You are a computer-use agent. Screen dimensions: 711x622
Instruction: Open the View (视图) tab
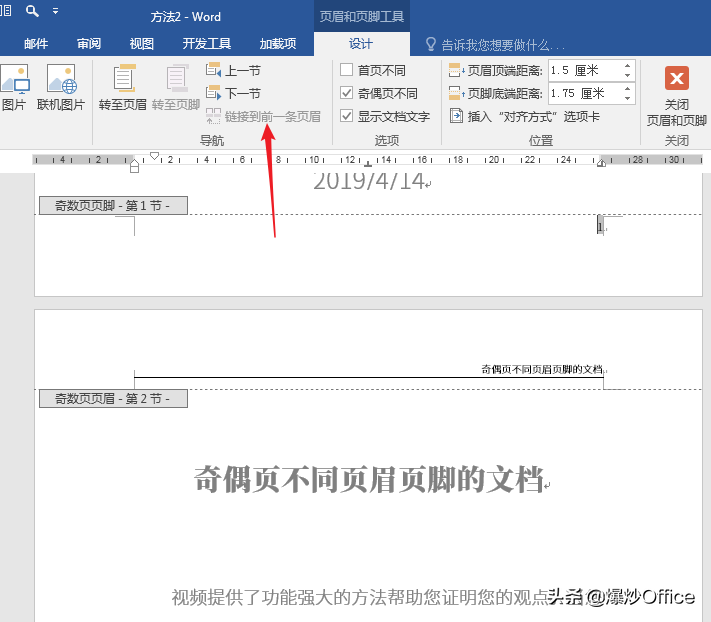141,44
